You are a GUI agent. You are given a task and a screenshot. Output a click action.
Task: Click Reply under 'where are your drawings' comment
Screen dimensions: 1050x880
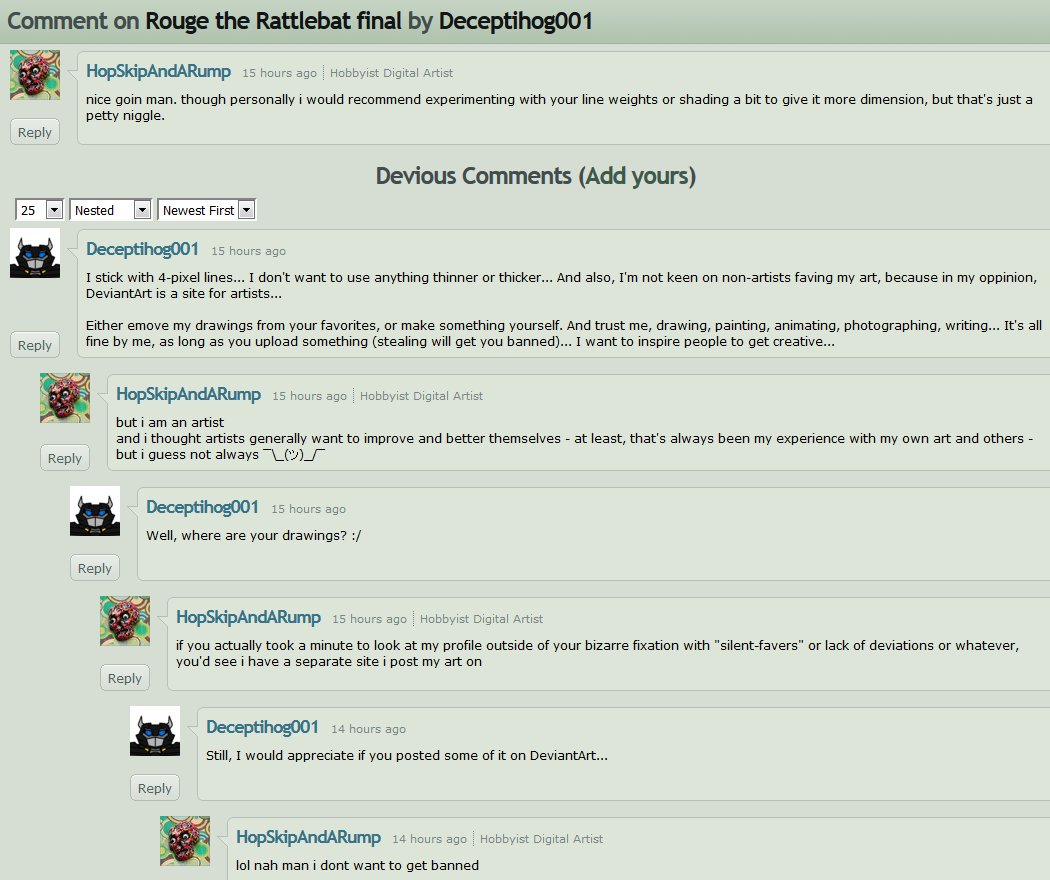(x=94, y=568)
